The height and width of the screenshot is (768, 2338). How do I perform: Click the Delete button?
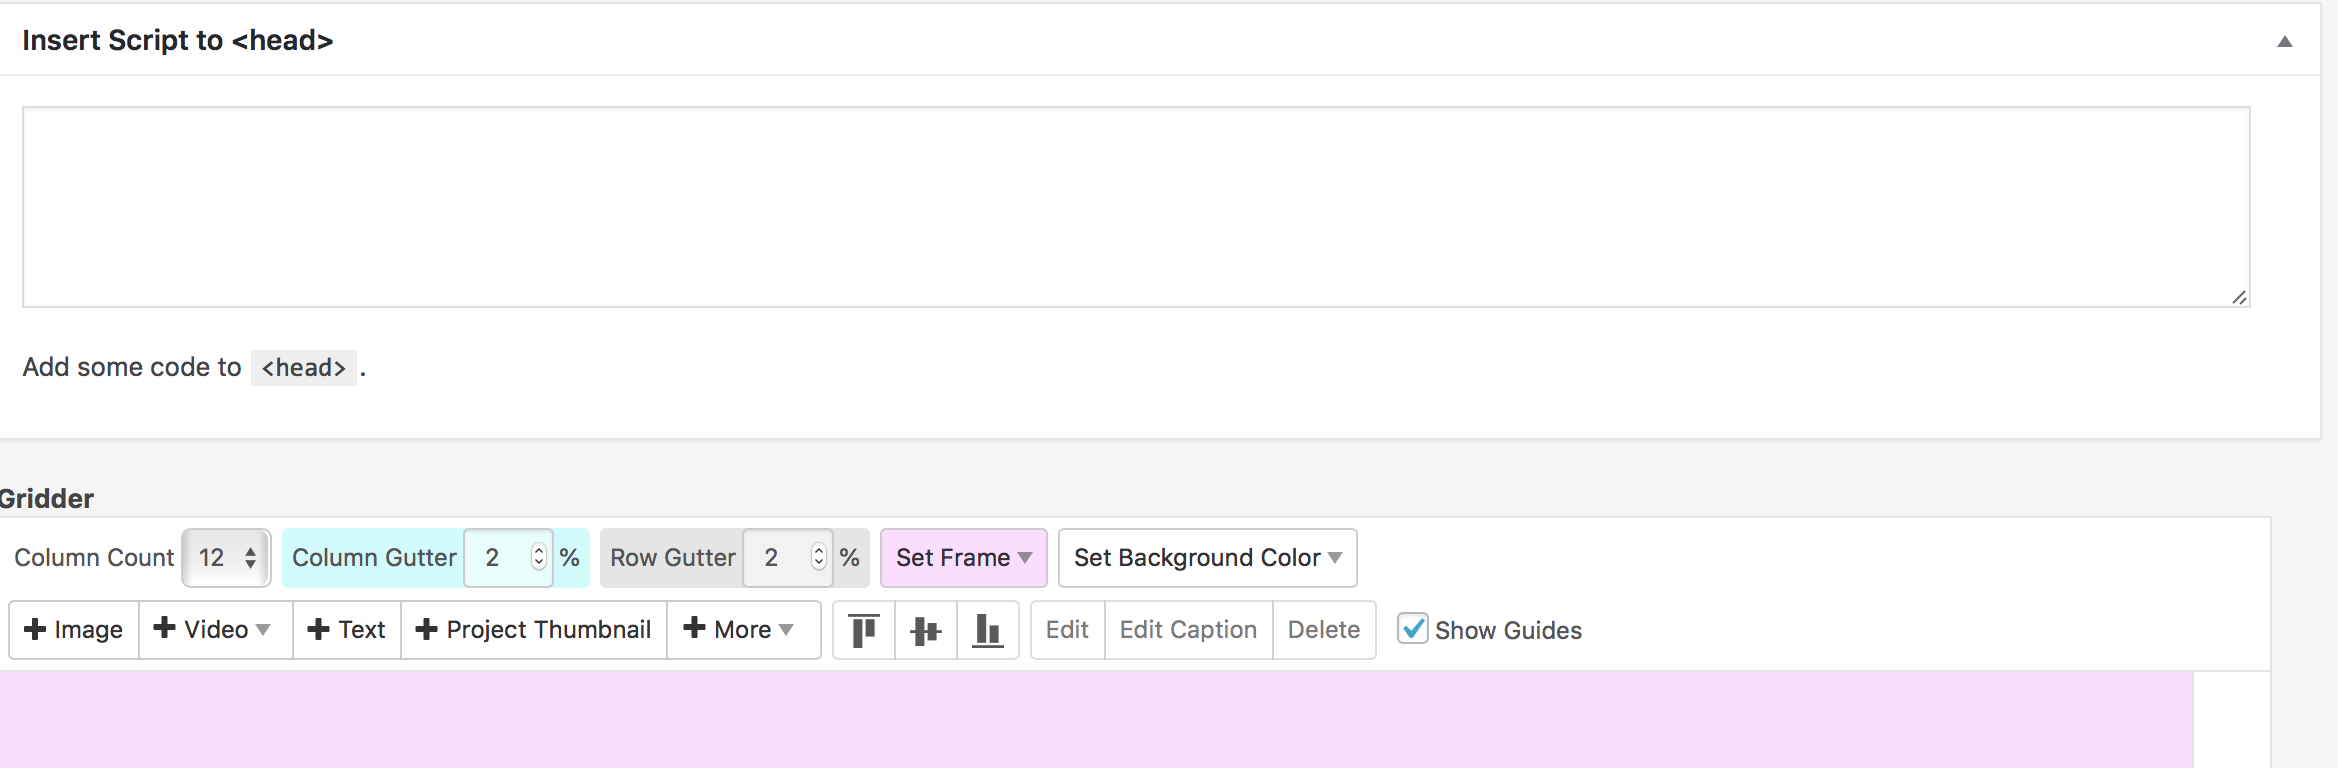[1323, 630]
